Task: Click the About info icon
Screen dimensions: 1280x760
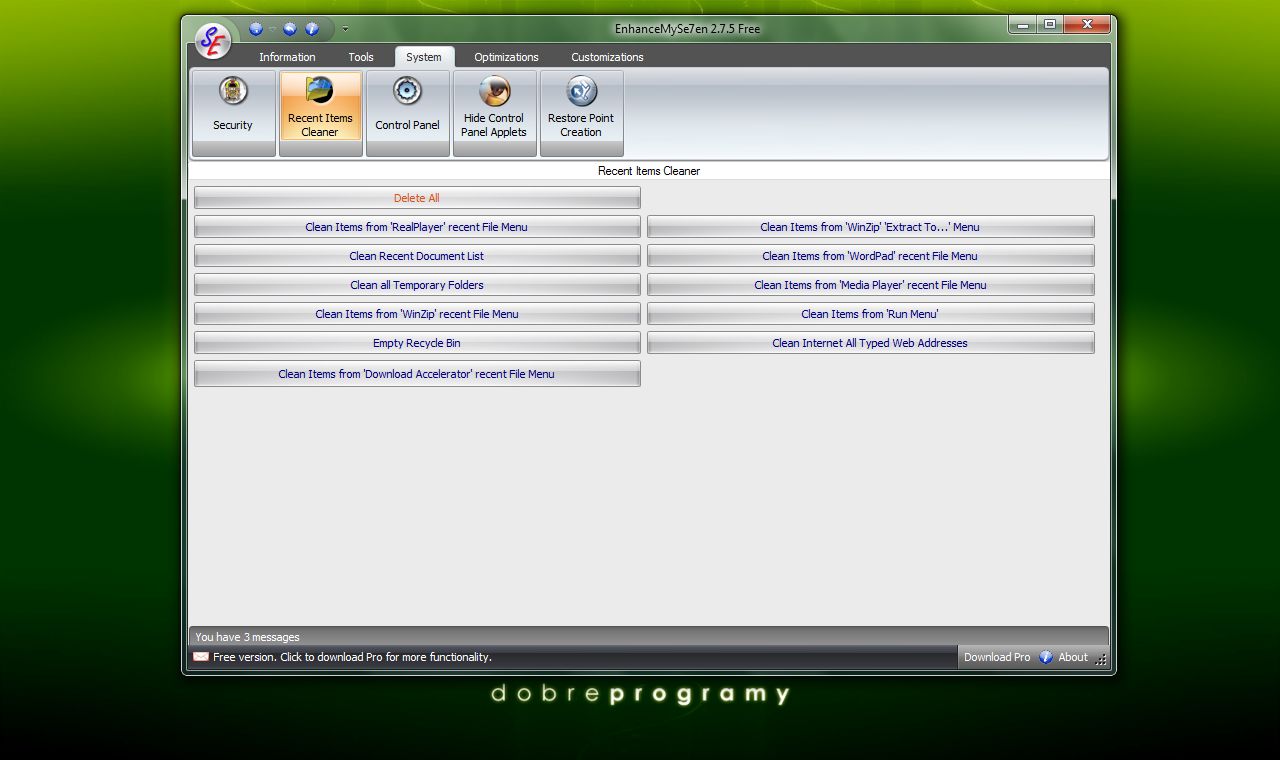Action: point(1046,657)
